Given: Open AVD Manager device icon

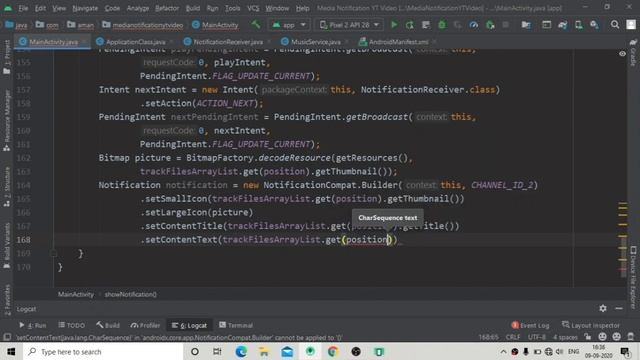Looking at the screenshot, I should pos(578,25).
